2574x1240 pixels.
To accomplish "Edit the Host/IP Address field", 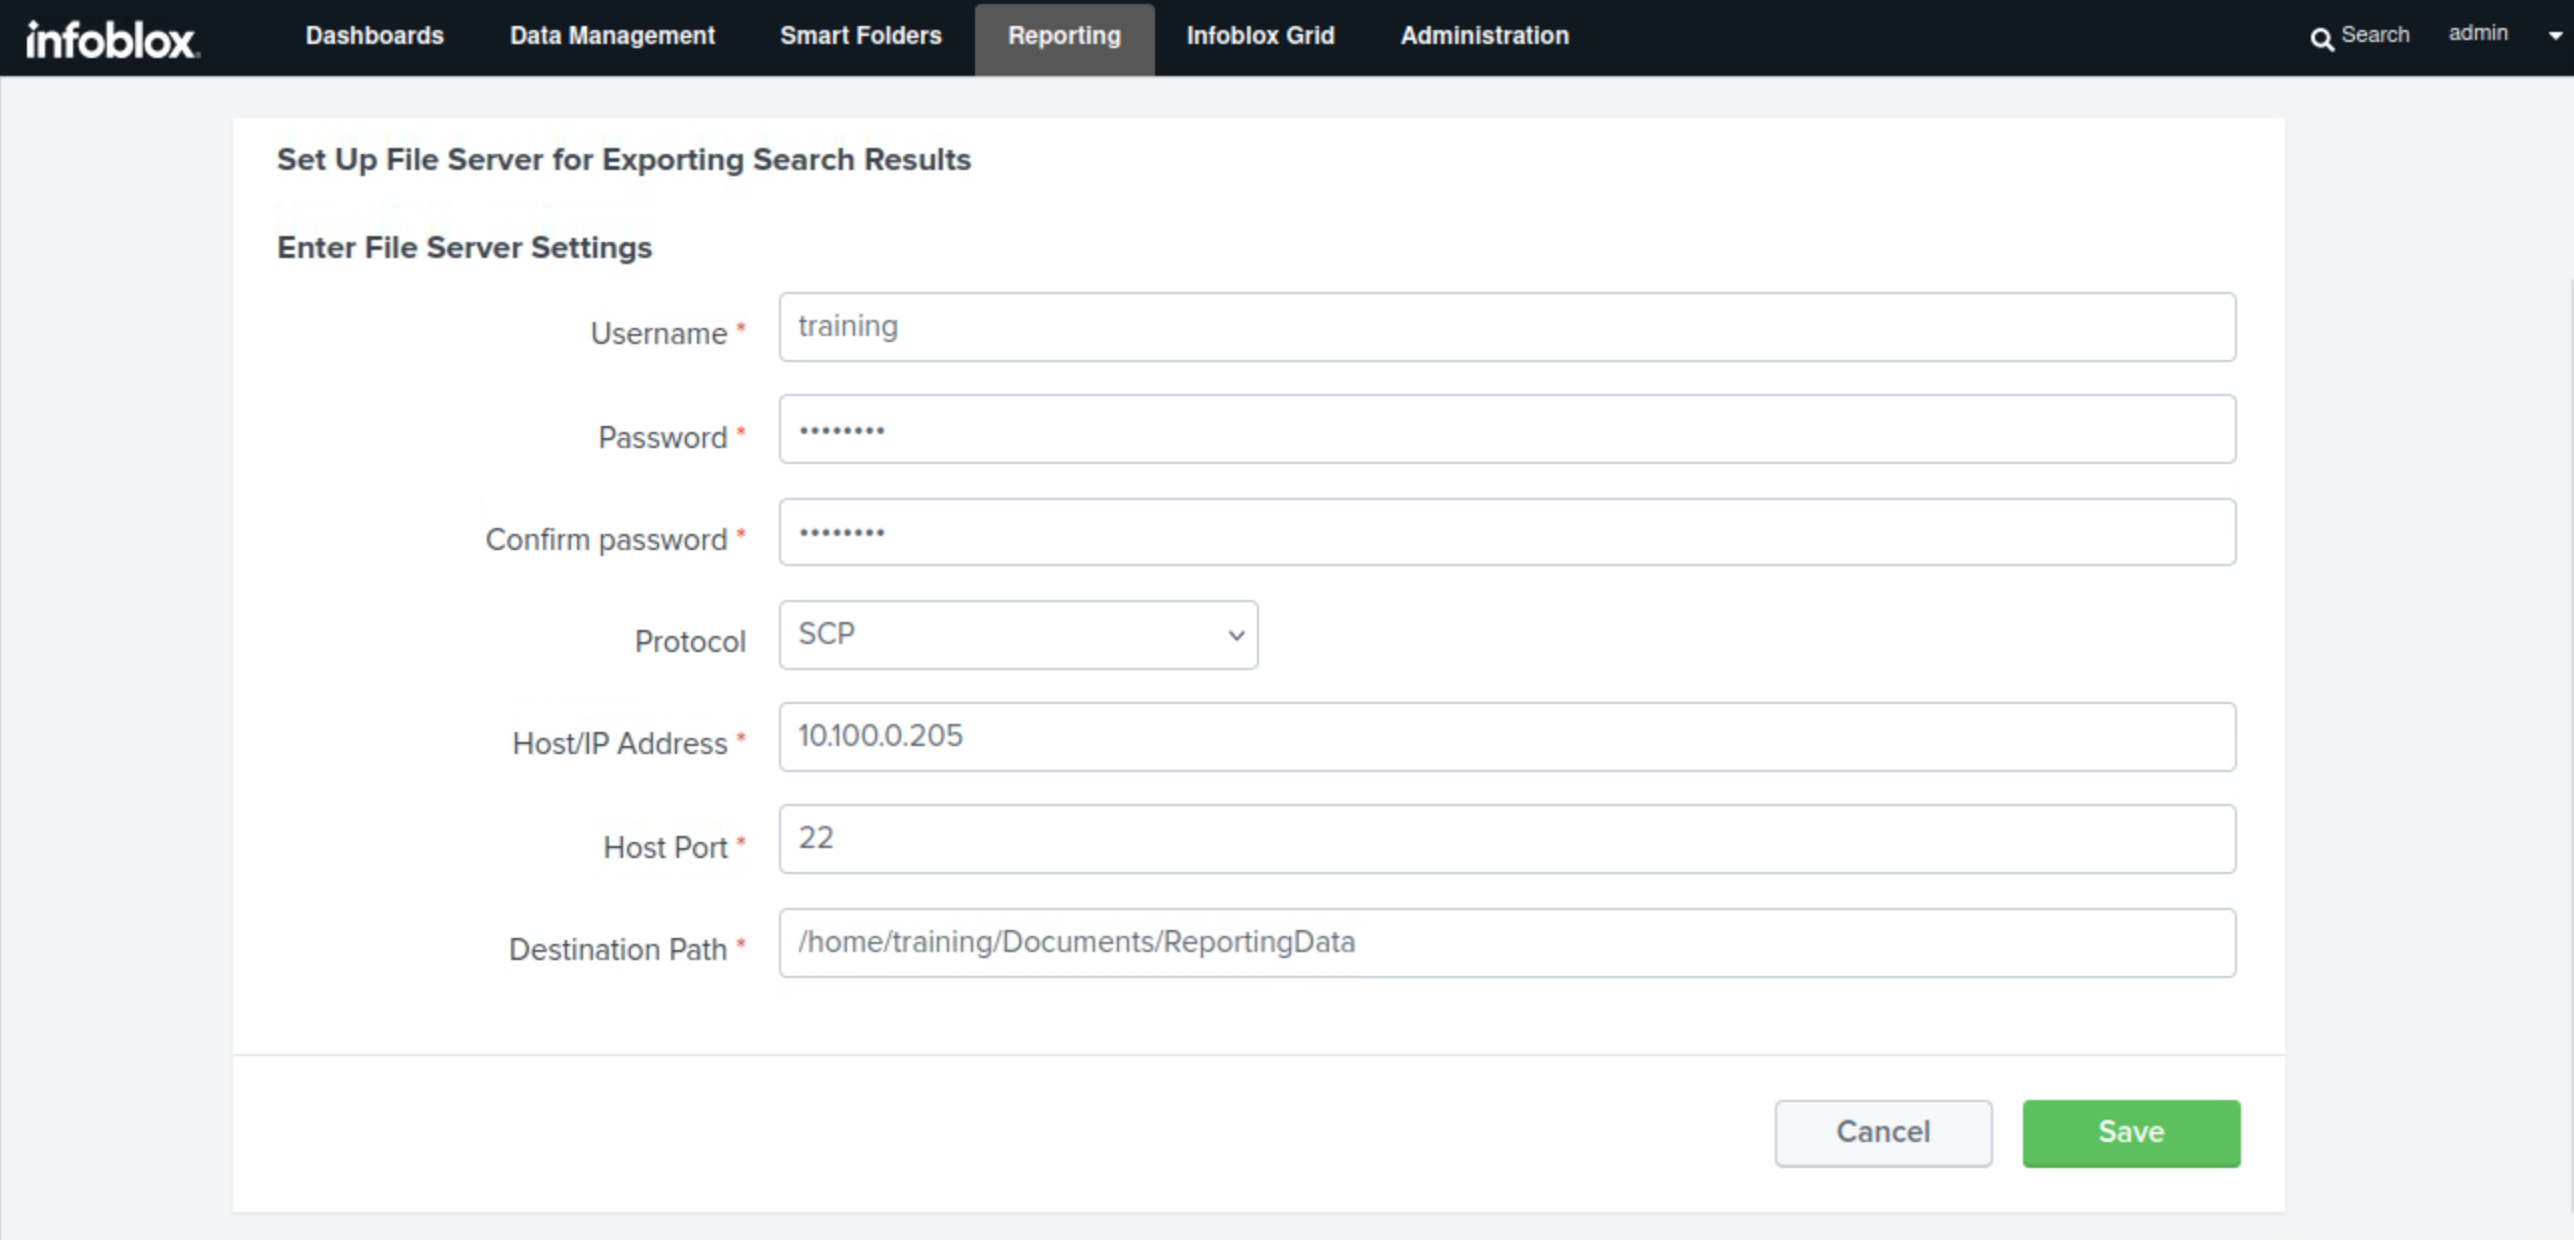I will pos(1506,737).
